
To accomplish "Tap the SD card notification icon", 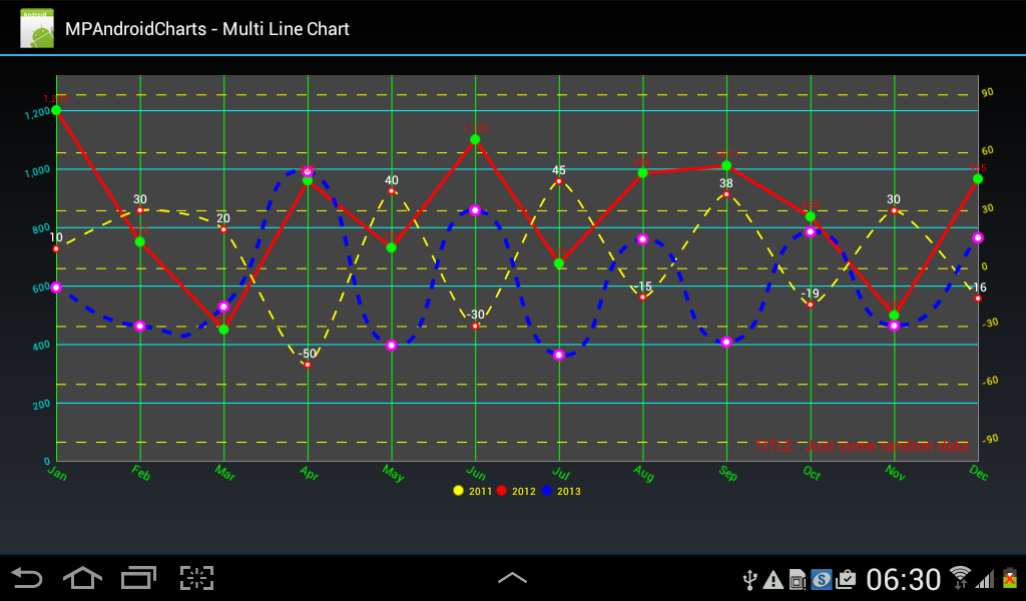I will 797,580.
